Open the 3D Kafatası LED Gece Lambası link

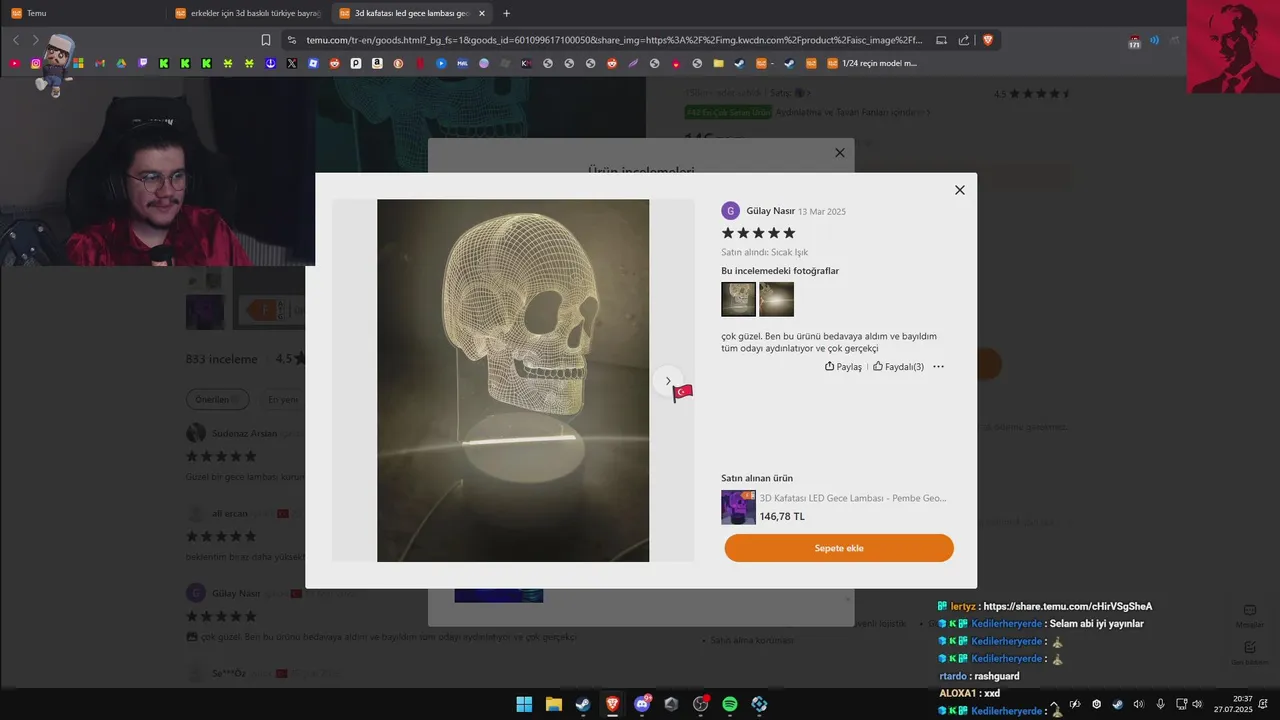tap(852, 498)
